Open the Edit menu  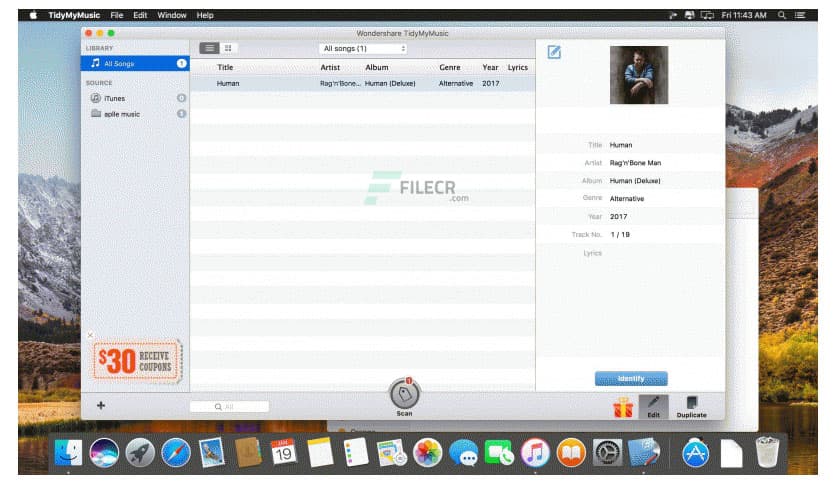click(x=140, y=15)
